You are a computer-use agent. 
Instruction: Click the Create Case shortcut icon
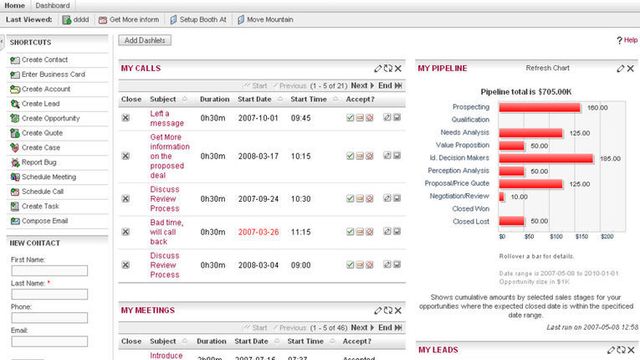[x=15, y=148]
